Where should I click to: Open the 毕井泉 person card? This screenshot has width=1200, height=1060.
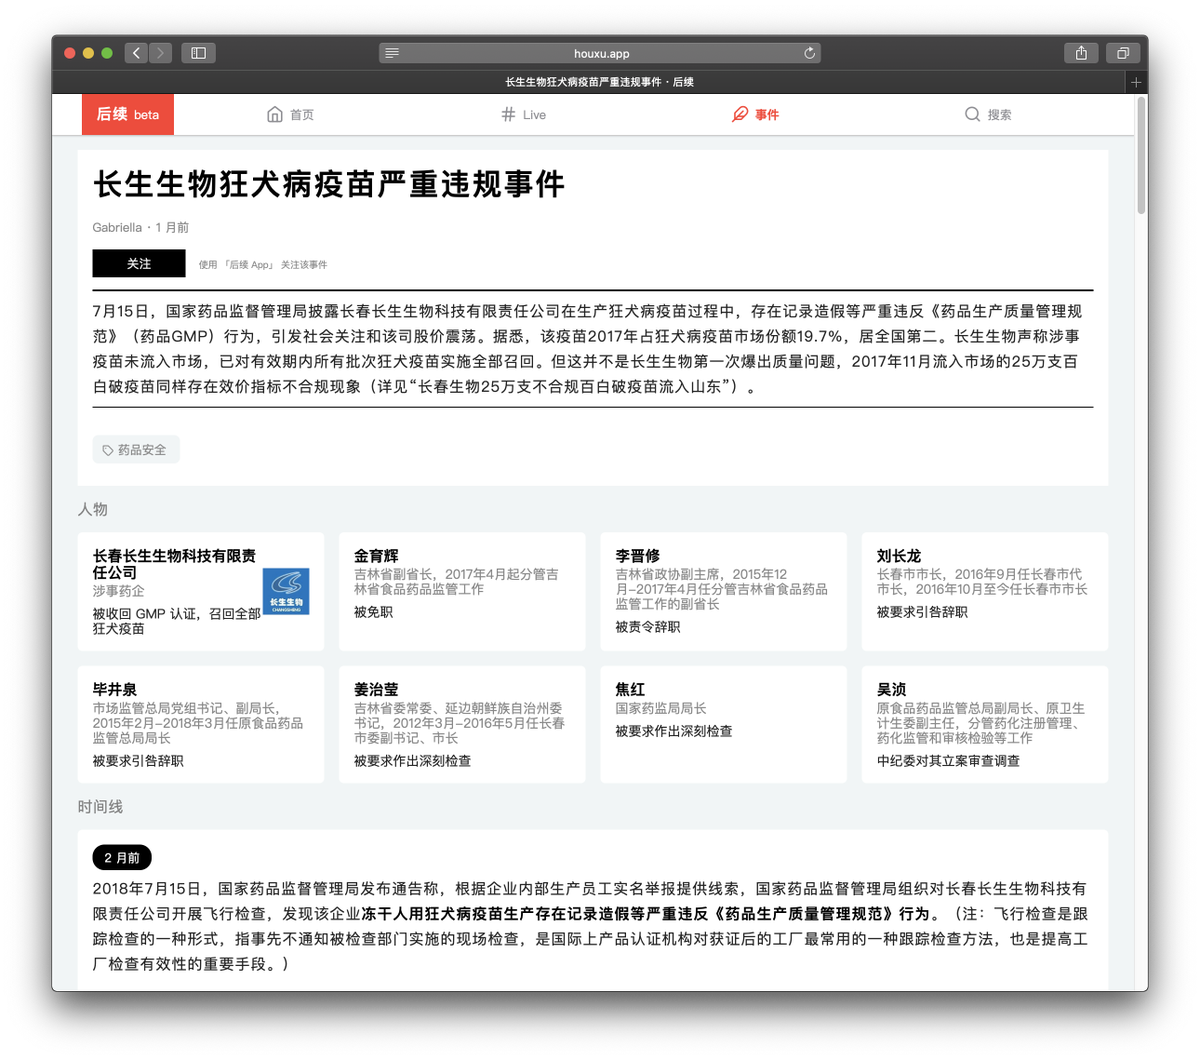pos(201,724)
